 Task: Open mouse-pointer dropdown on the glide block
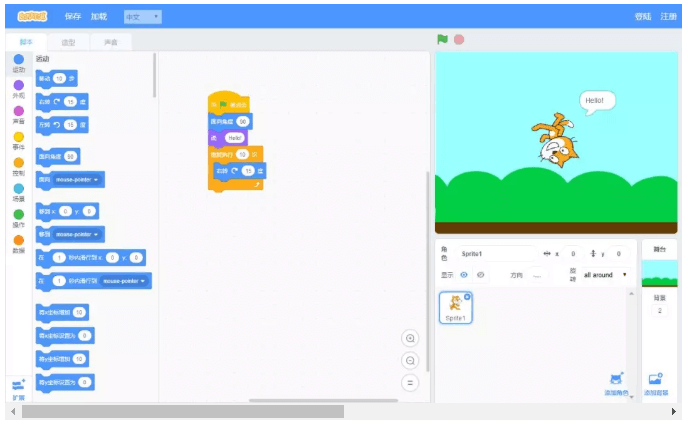(124, 281)
